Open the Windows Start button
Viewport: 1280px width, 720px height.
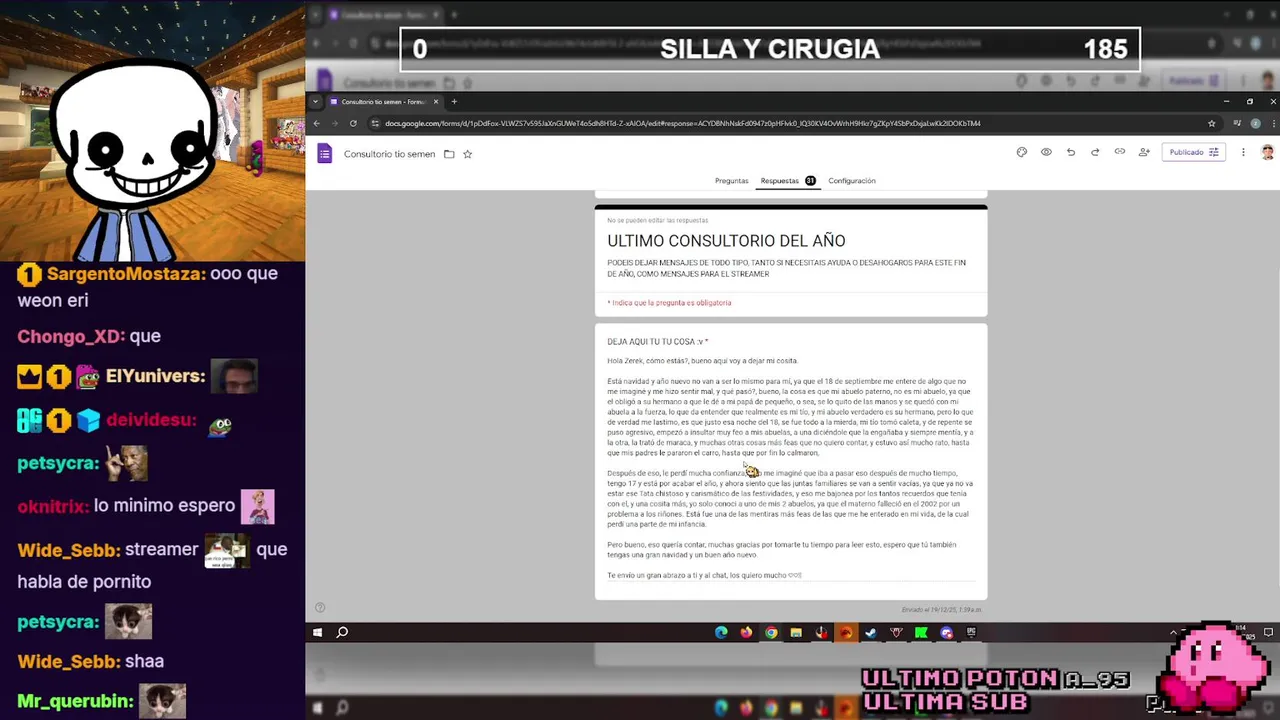click(317, 632)
